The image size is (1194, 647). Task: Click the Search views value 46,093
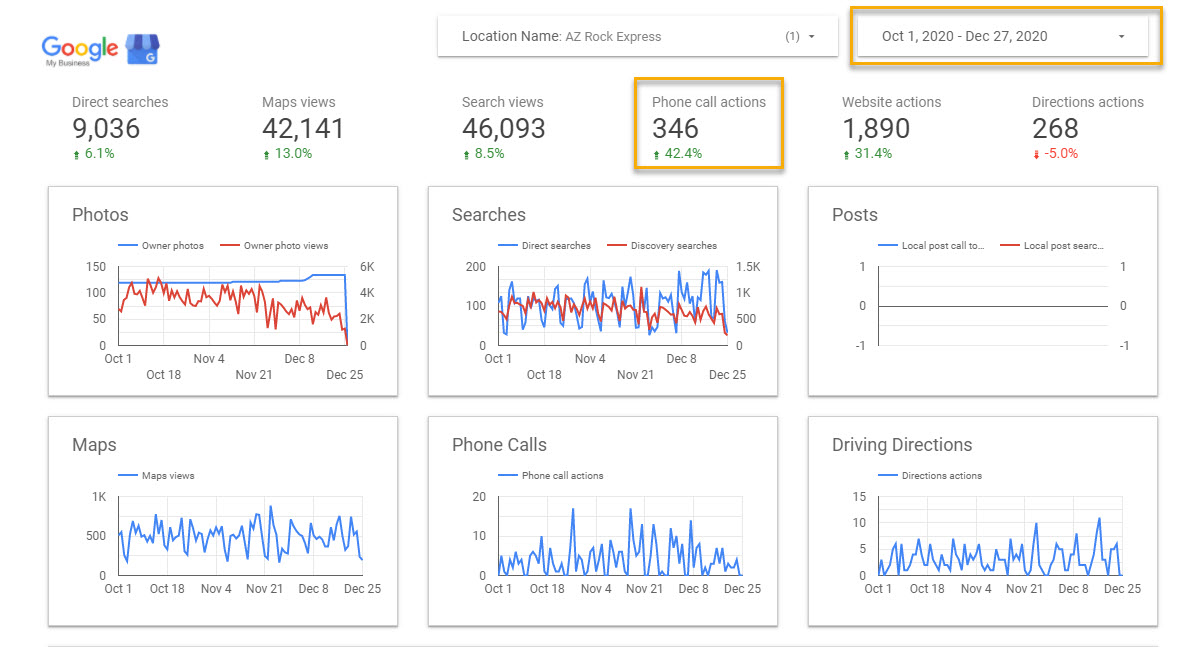pos(503,129)
